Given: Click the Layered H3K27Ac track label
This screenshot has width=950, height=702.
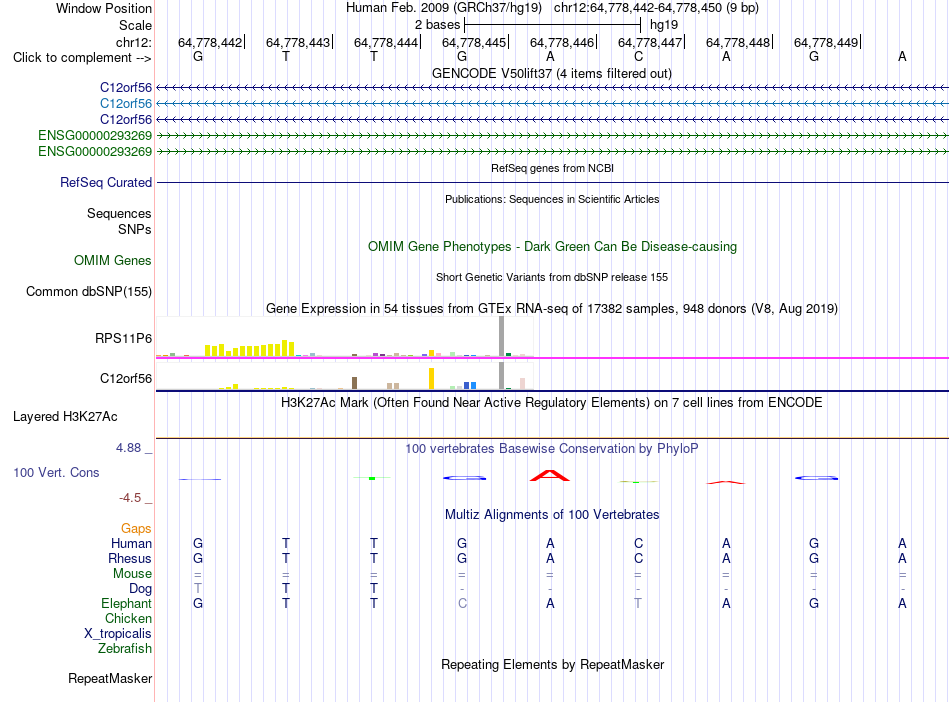Looking at the screenshot, I should [x=65, y=417].
